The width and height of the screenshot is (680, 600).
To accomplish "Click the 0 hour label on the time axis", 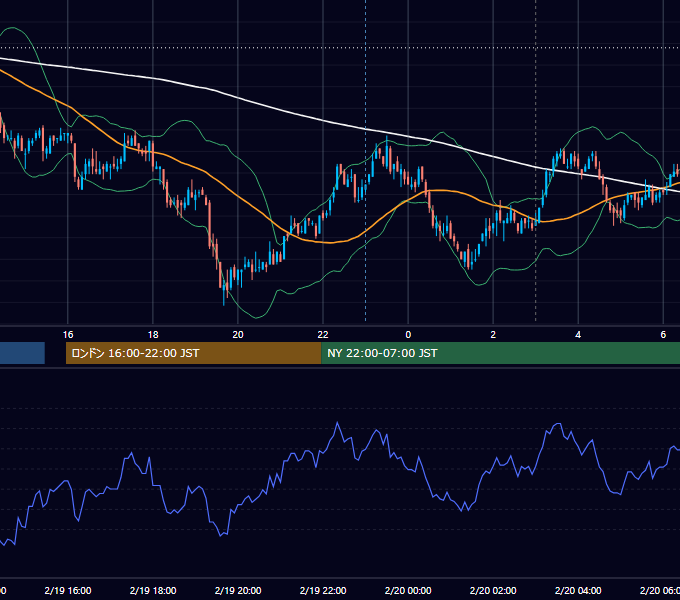I will click(x=408, y=335).
